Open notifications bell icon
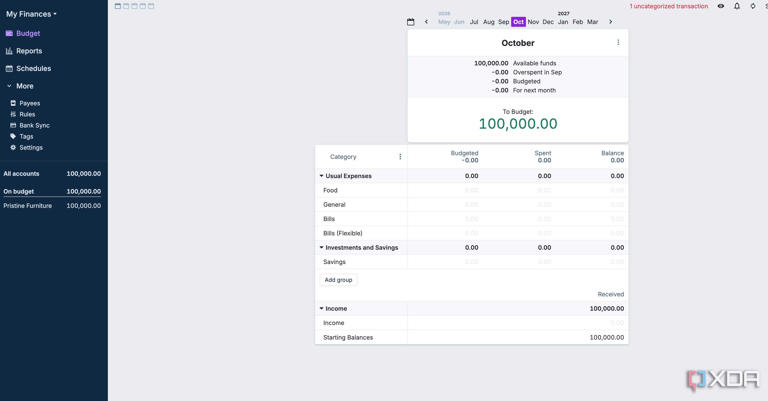The image size is (768, 401). (x=737, y=6)
